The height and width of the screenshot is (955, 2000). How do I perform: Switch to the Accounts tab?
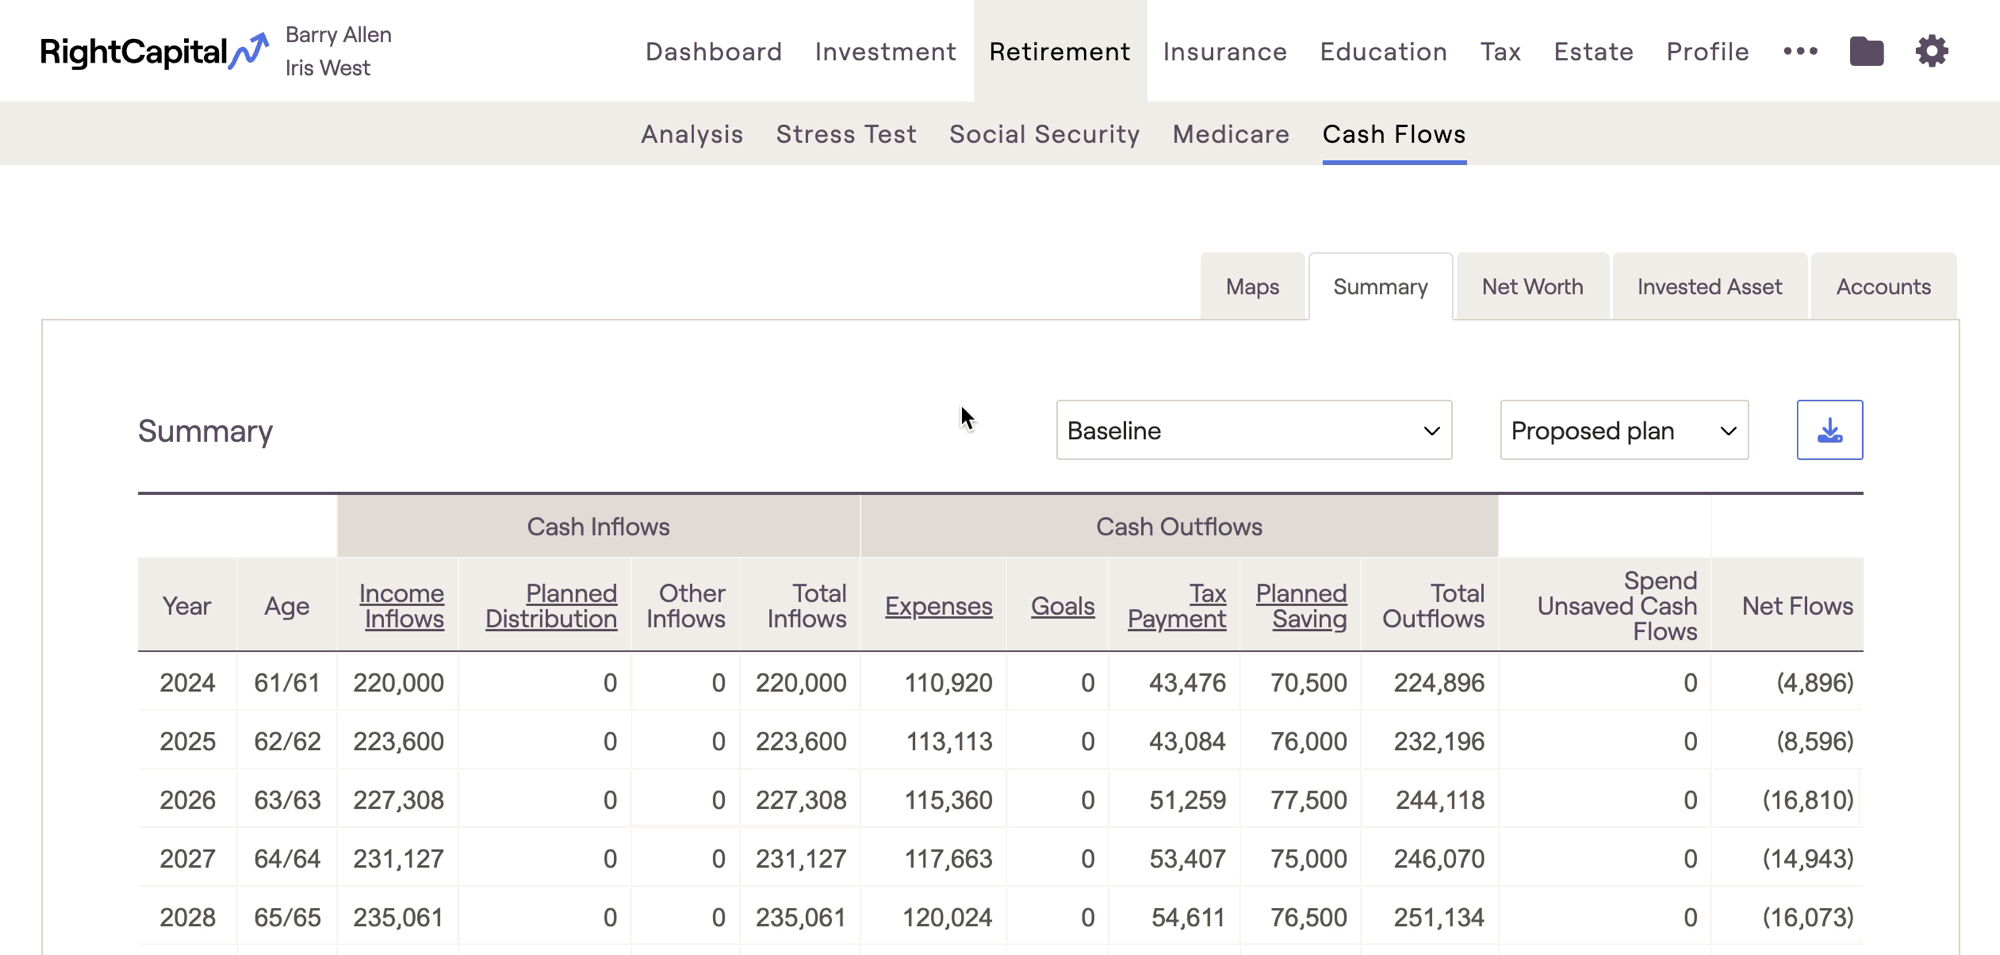point(1884,287)
